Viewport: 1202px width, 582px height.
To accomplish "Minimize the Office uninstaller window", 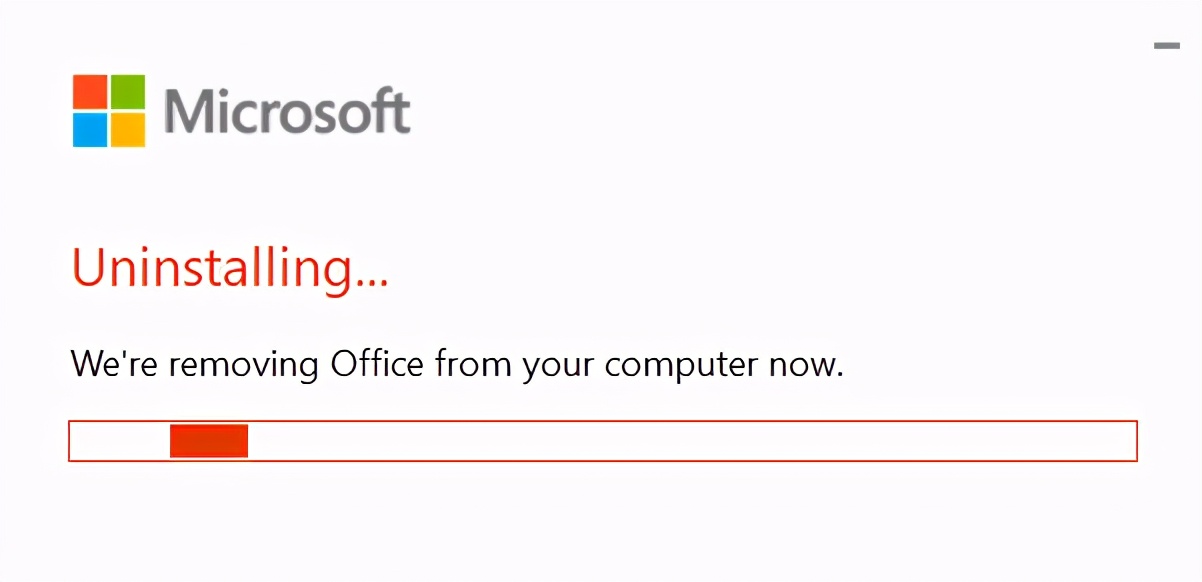I will tap(1166, 45).
